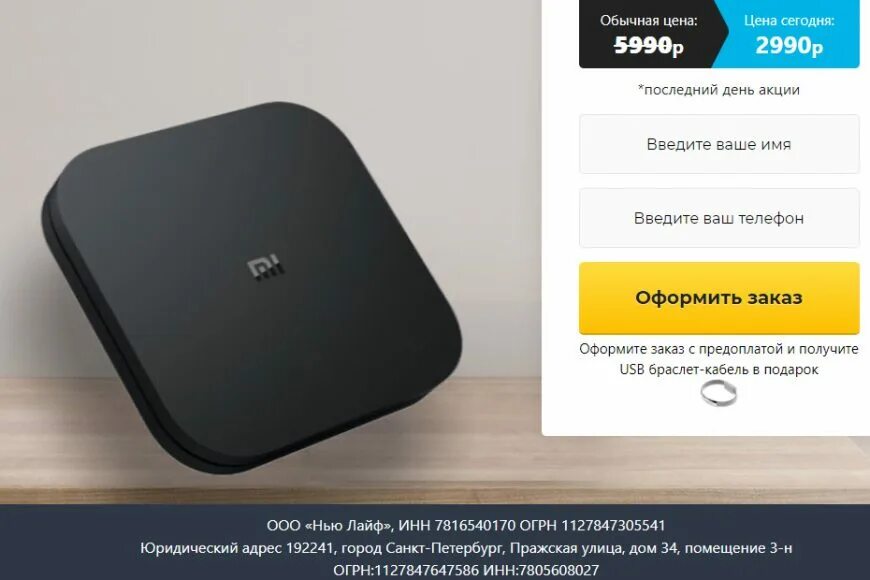Click the 'ОГРН:1127847647586' text in the footer
Image resolution: width=870 pixels, height=580 pixels.
click(x=406, y=570)
